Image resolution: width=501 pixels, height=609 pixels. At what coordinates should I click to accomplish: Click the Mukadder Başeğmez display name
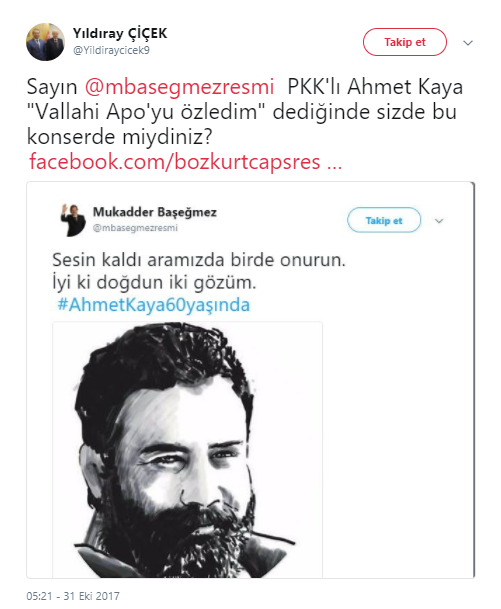coord(155,212)
